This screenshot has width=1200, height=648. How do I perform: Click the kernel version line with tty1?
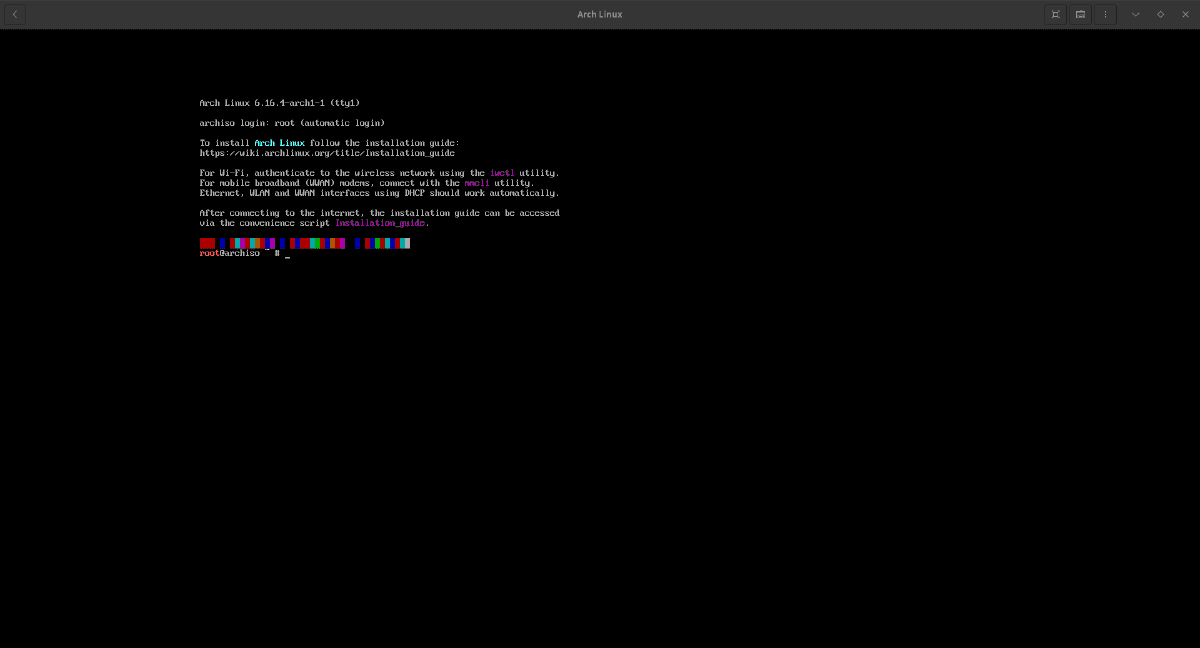279,103
